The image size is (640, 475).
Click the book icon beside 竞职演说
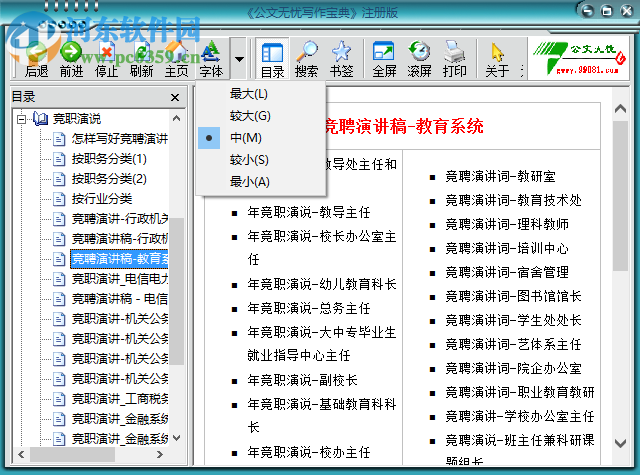point(40,119)
